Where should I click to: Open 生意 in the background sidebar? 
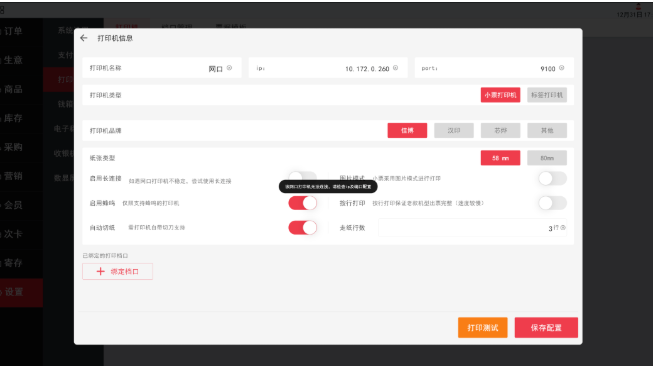pyautogui.click(x=12, y=60)
